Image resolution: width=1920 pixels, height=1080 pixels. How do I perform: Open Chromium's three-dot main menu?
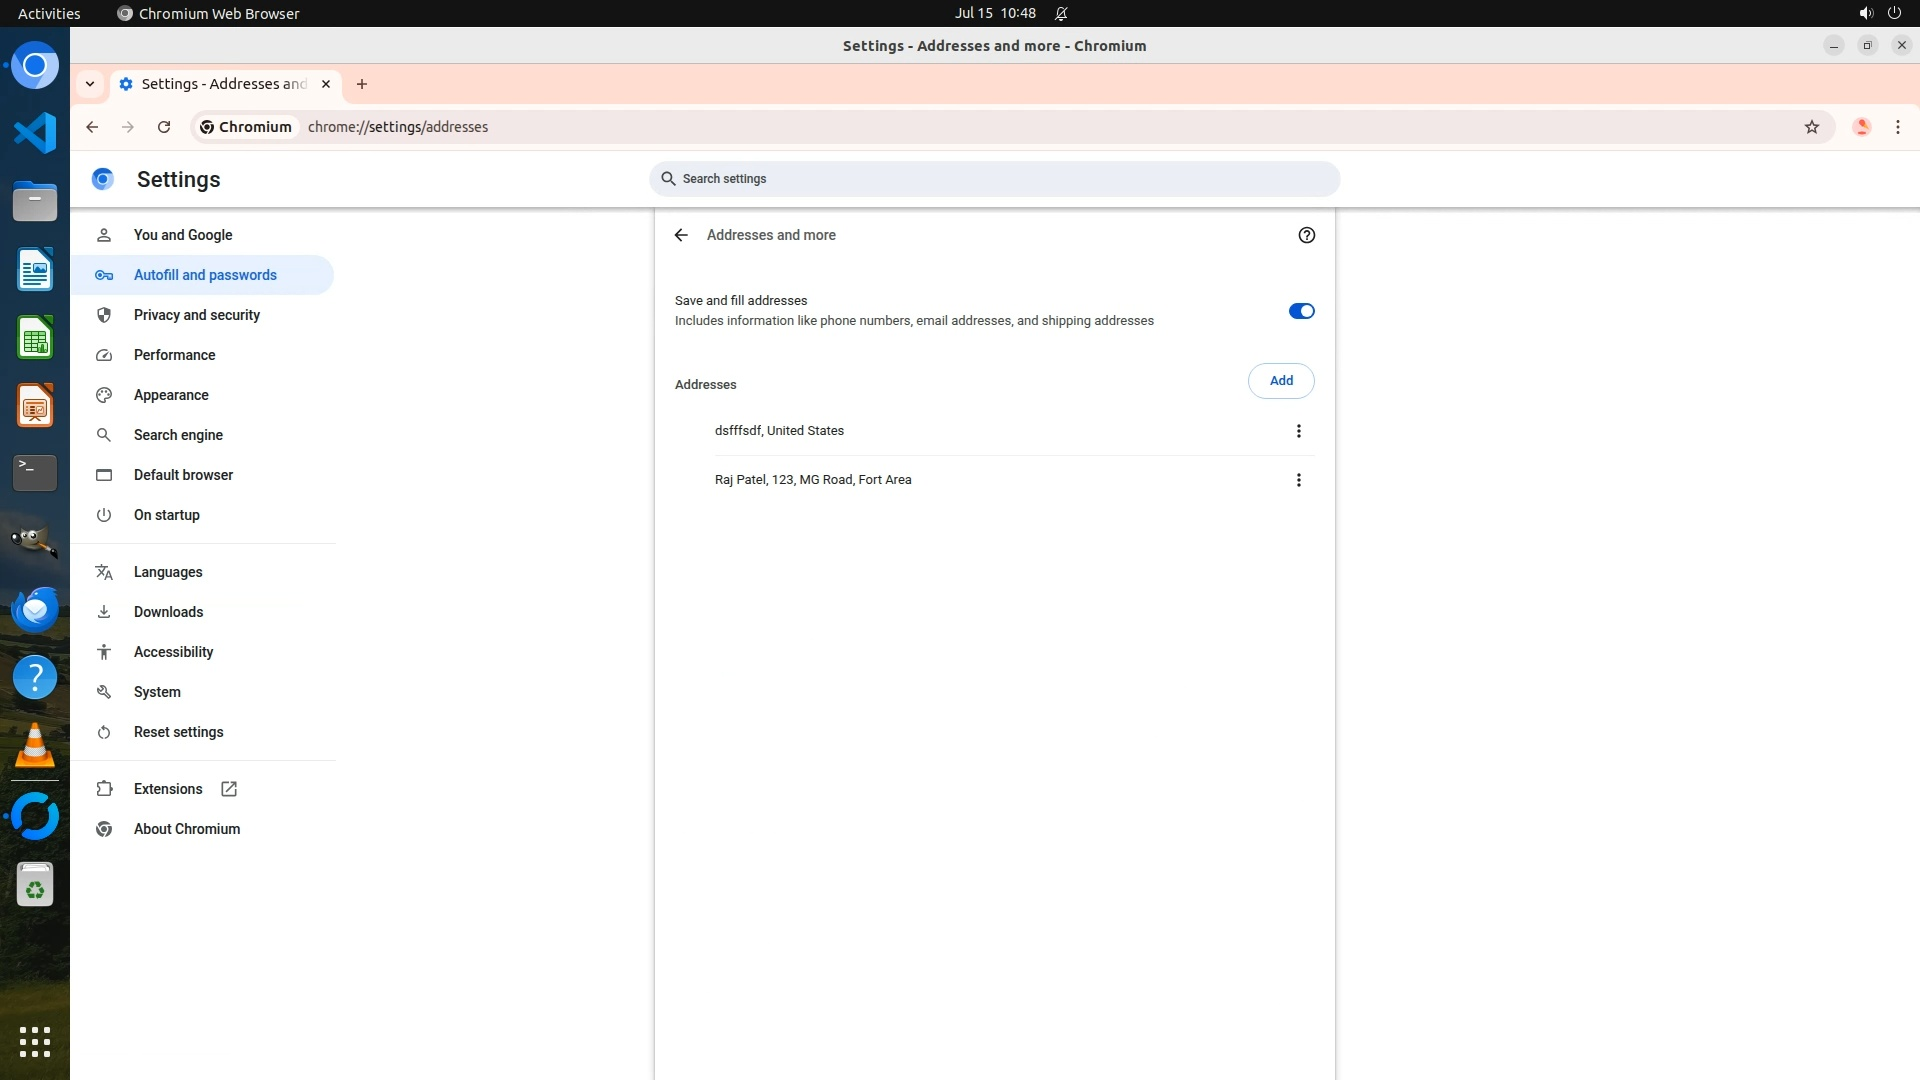[1897, 127]
